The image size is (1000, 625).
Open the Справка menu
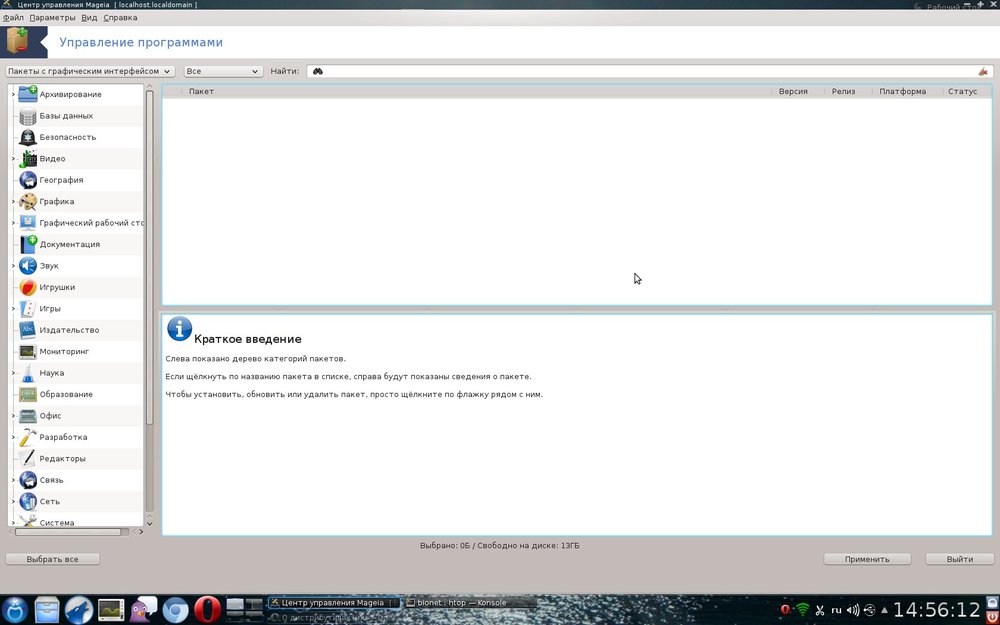click(120, 18)
